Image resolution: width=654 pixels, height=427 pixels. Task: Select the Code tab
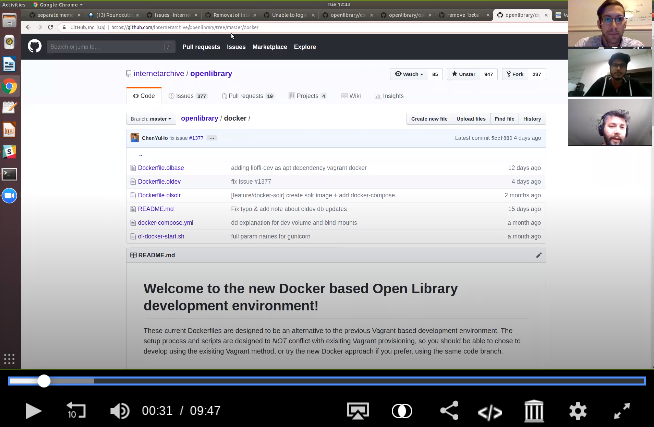coord(144,96)
